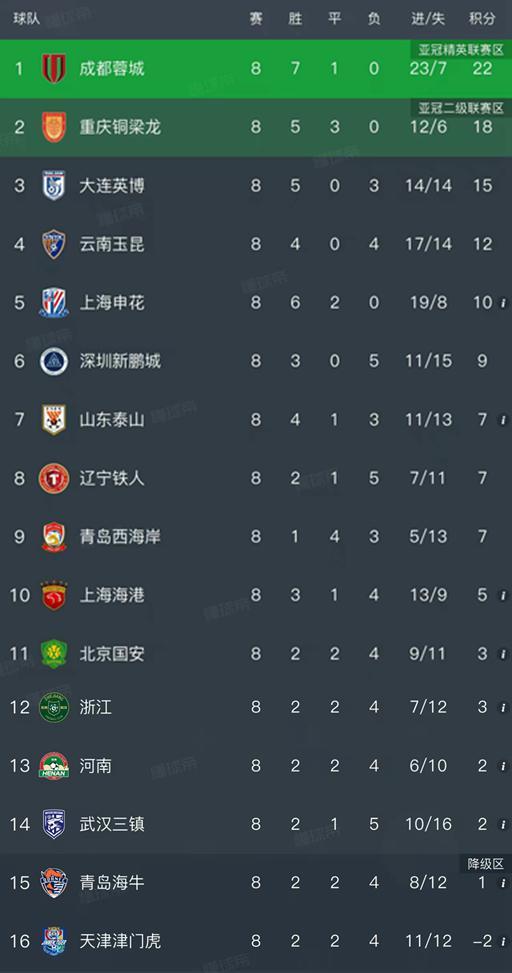
Task: Select the 云南玉昆 team name
Action: point(112,244)
